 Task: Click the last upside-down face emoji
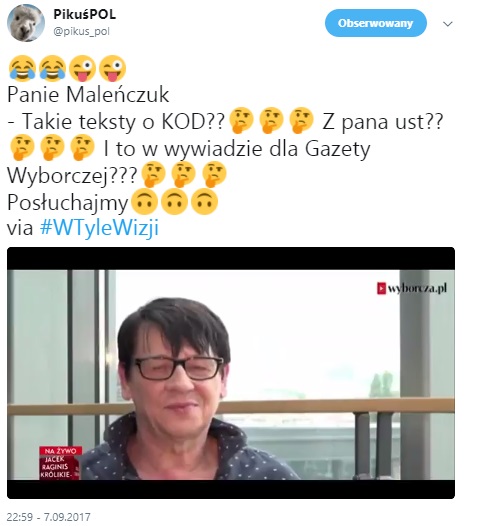pyautogui.click(x=204, y=202)
